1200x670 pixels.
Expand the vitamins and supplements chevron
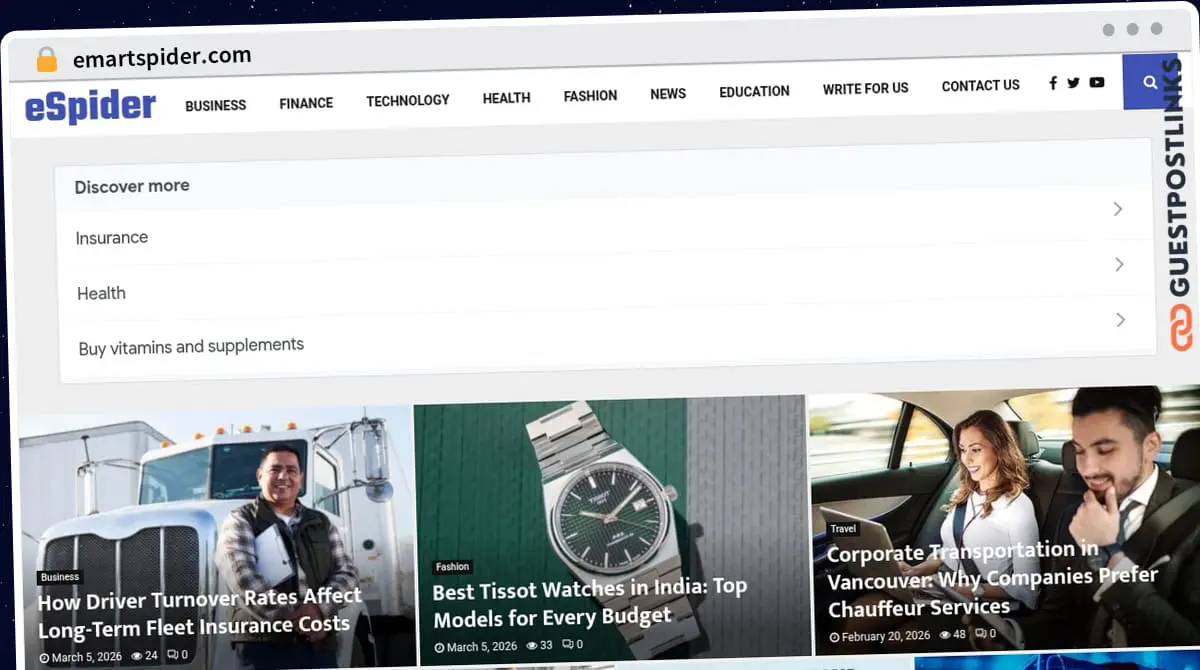(x=1120, y=320)
